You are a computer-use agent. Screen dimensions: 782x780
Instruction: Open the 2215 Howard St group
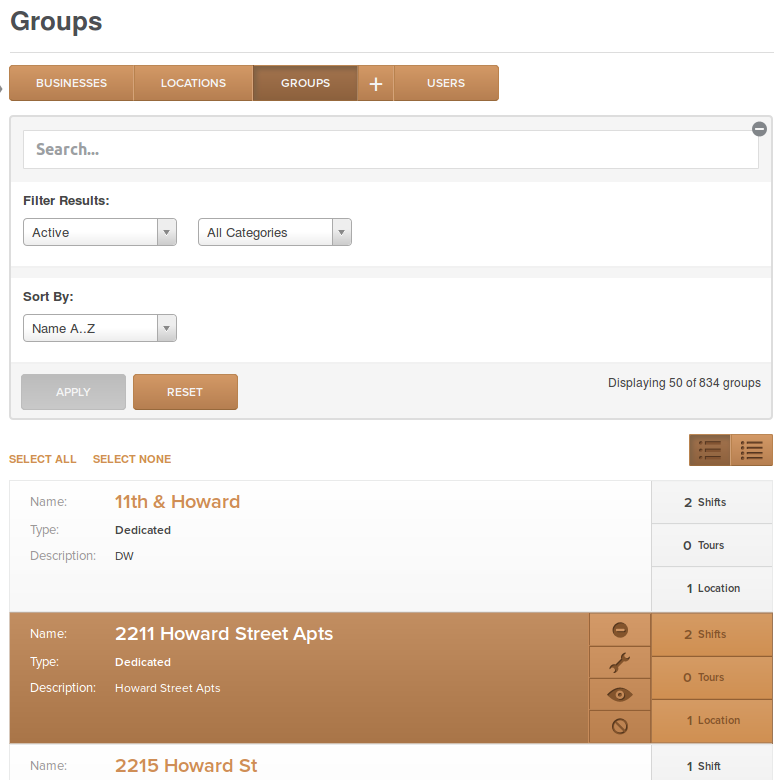point(186,766)
